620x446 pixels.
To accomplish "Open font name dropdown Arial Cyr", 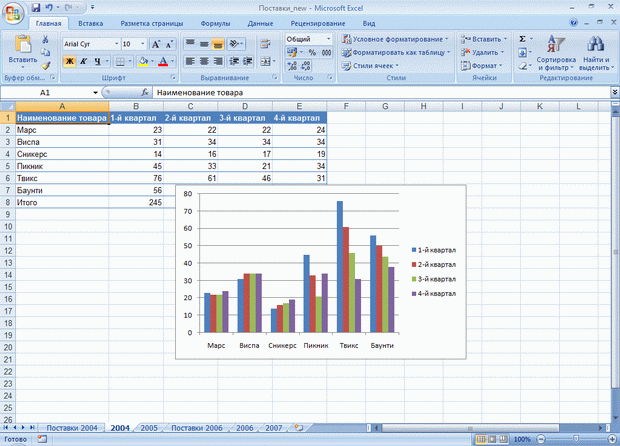I will [x=117, y=44].
